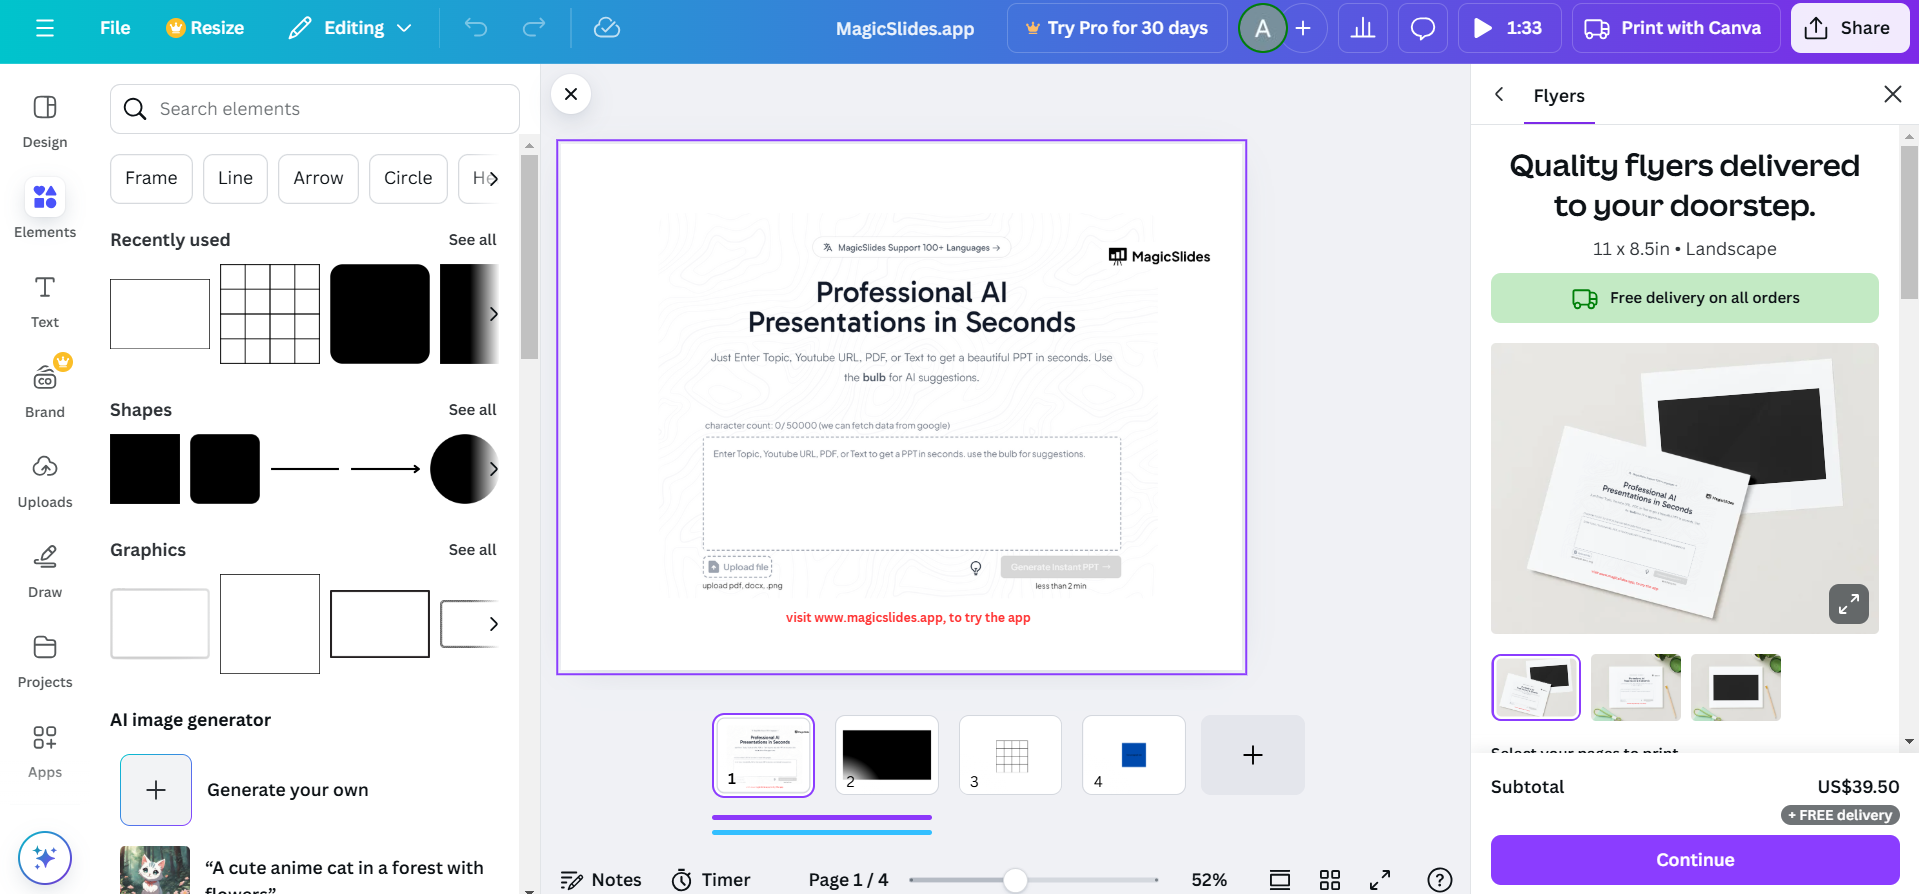Viewport: 1919px width, 894px height.
Task: Insert the black rounded square shape
Action: click(x=225, y=469)
